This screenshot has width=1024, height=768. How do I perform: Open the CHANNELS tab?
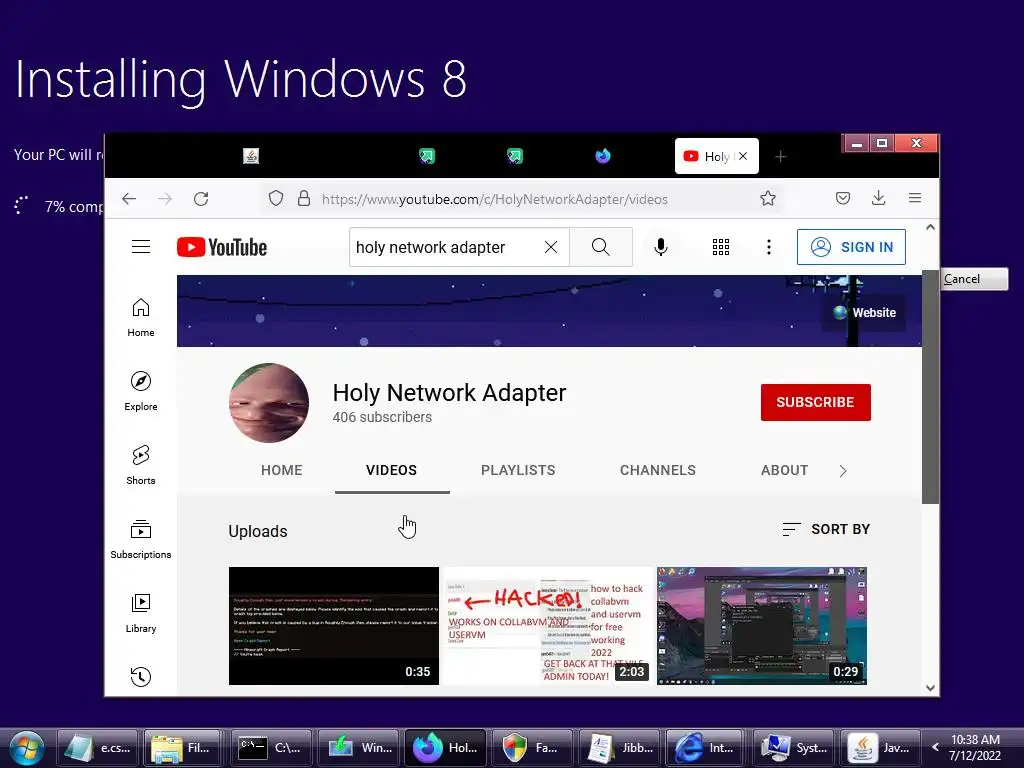tap(658, 470)
